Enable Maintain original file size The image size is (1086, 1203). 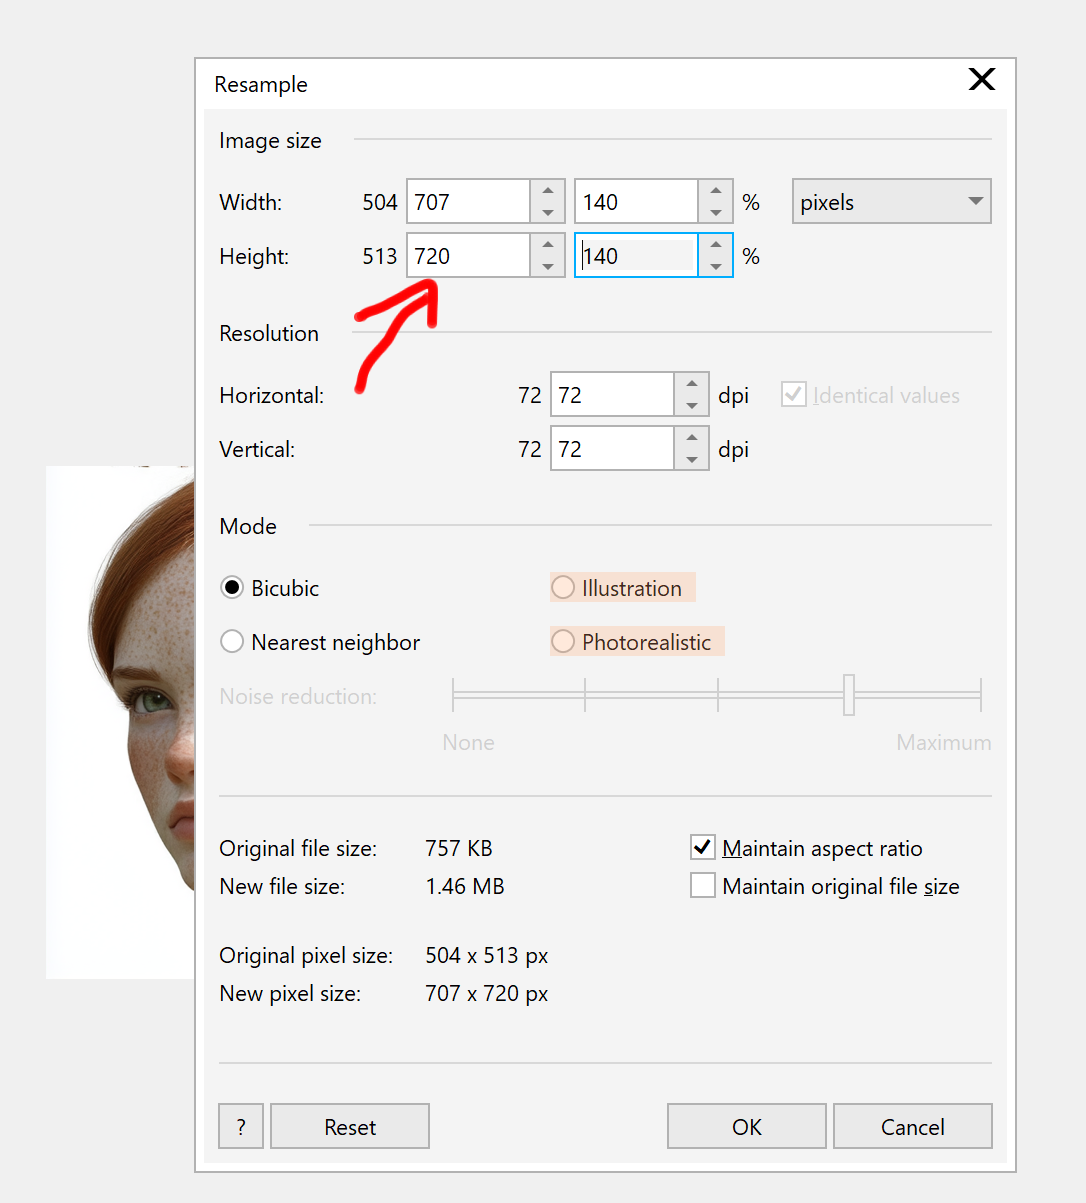click(703, 886)
